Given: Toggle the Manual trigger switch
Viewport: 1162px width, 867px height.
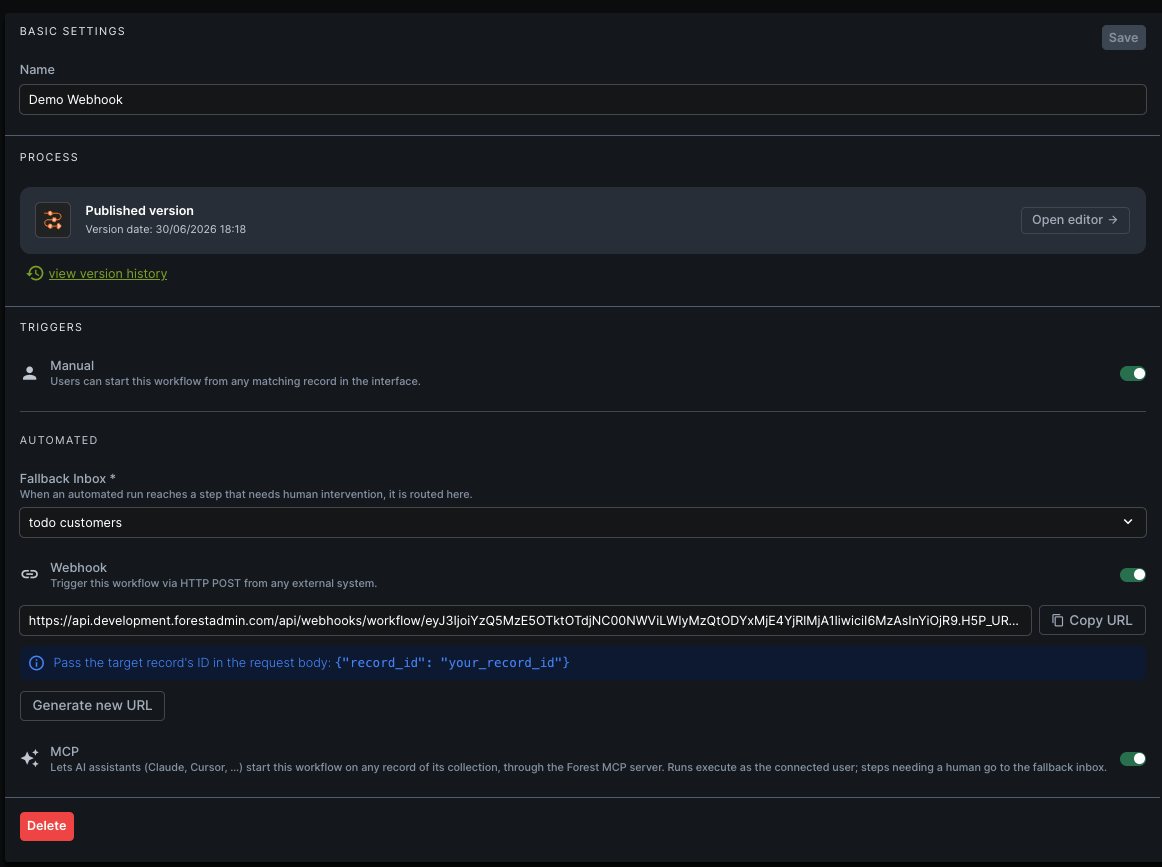Looking at the screenshot, I should [x=1132, y=373].
